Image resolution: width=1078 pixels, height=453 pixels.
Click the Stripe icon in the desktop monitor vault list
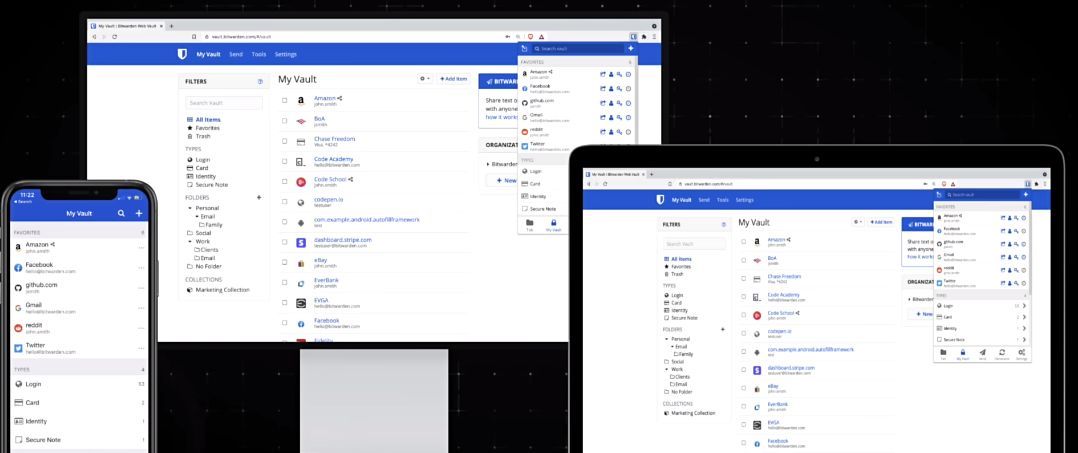click(x=300, y=243)
